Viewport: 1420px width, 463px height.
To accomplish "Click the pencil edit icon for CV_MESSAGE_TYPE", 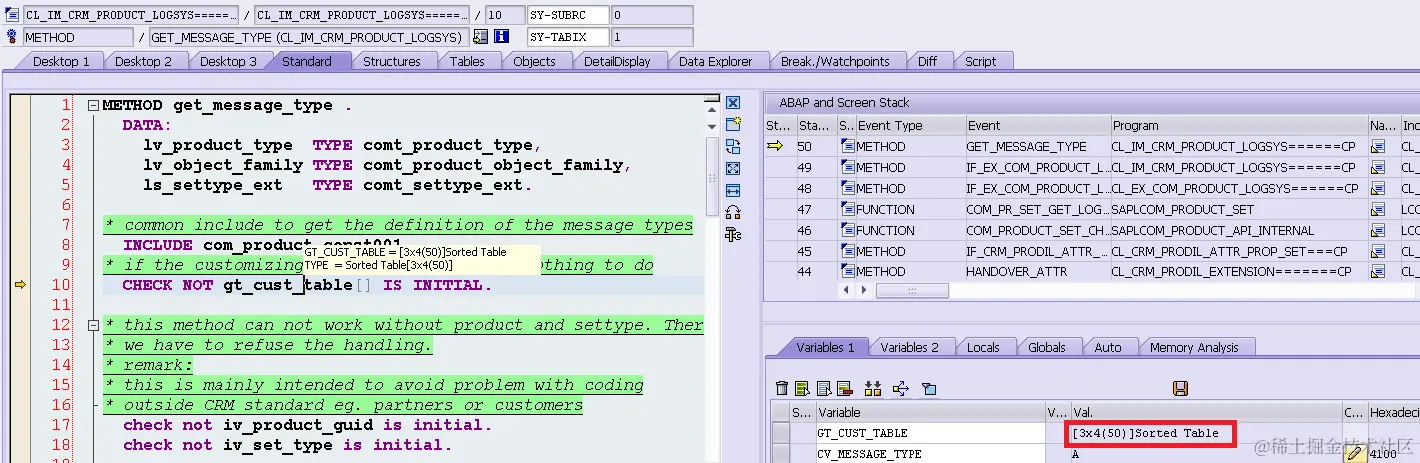I will click(x=1354, y=453).
